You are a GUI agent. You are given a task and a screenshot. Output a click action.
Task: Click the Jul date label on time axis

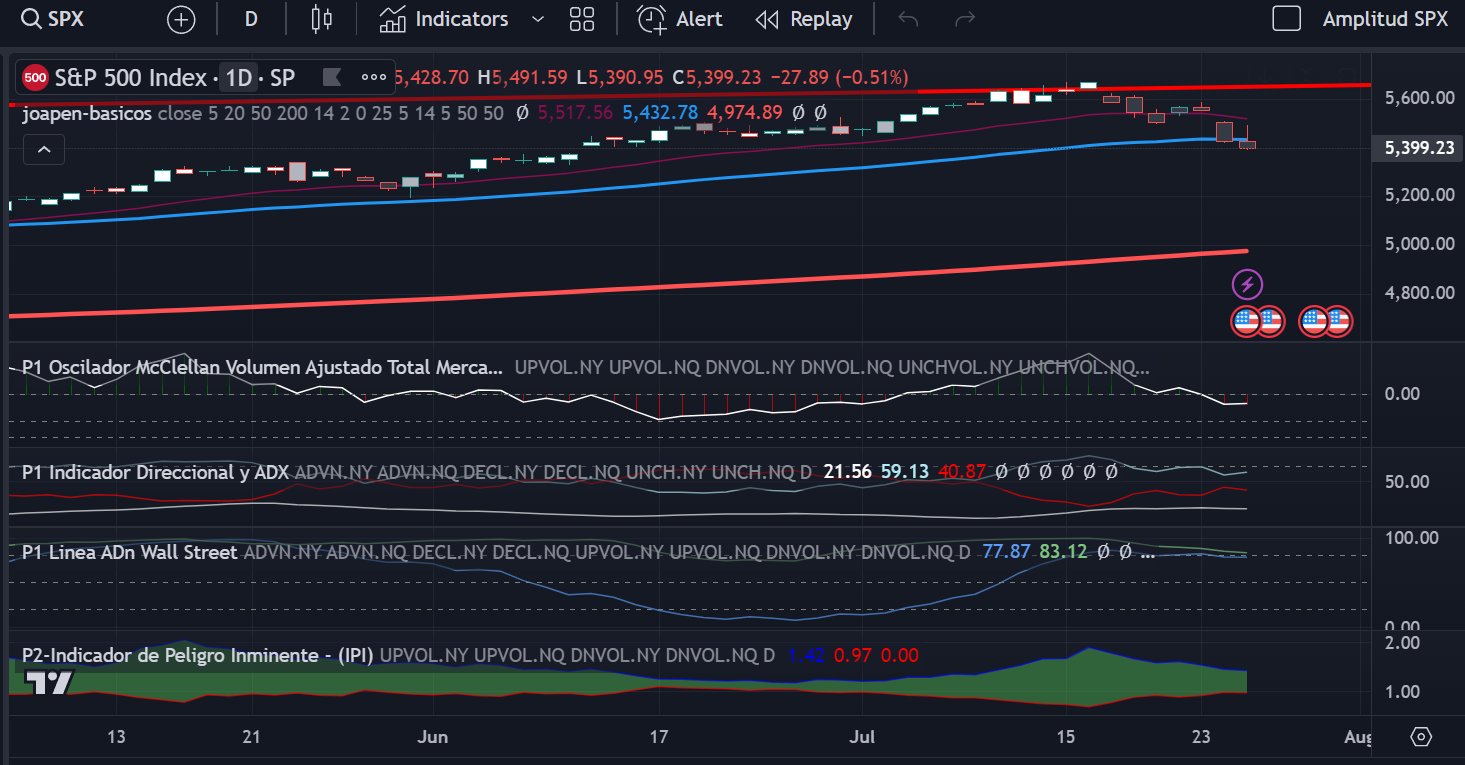(x=861, y=737)
